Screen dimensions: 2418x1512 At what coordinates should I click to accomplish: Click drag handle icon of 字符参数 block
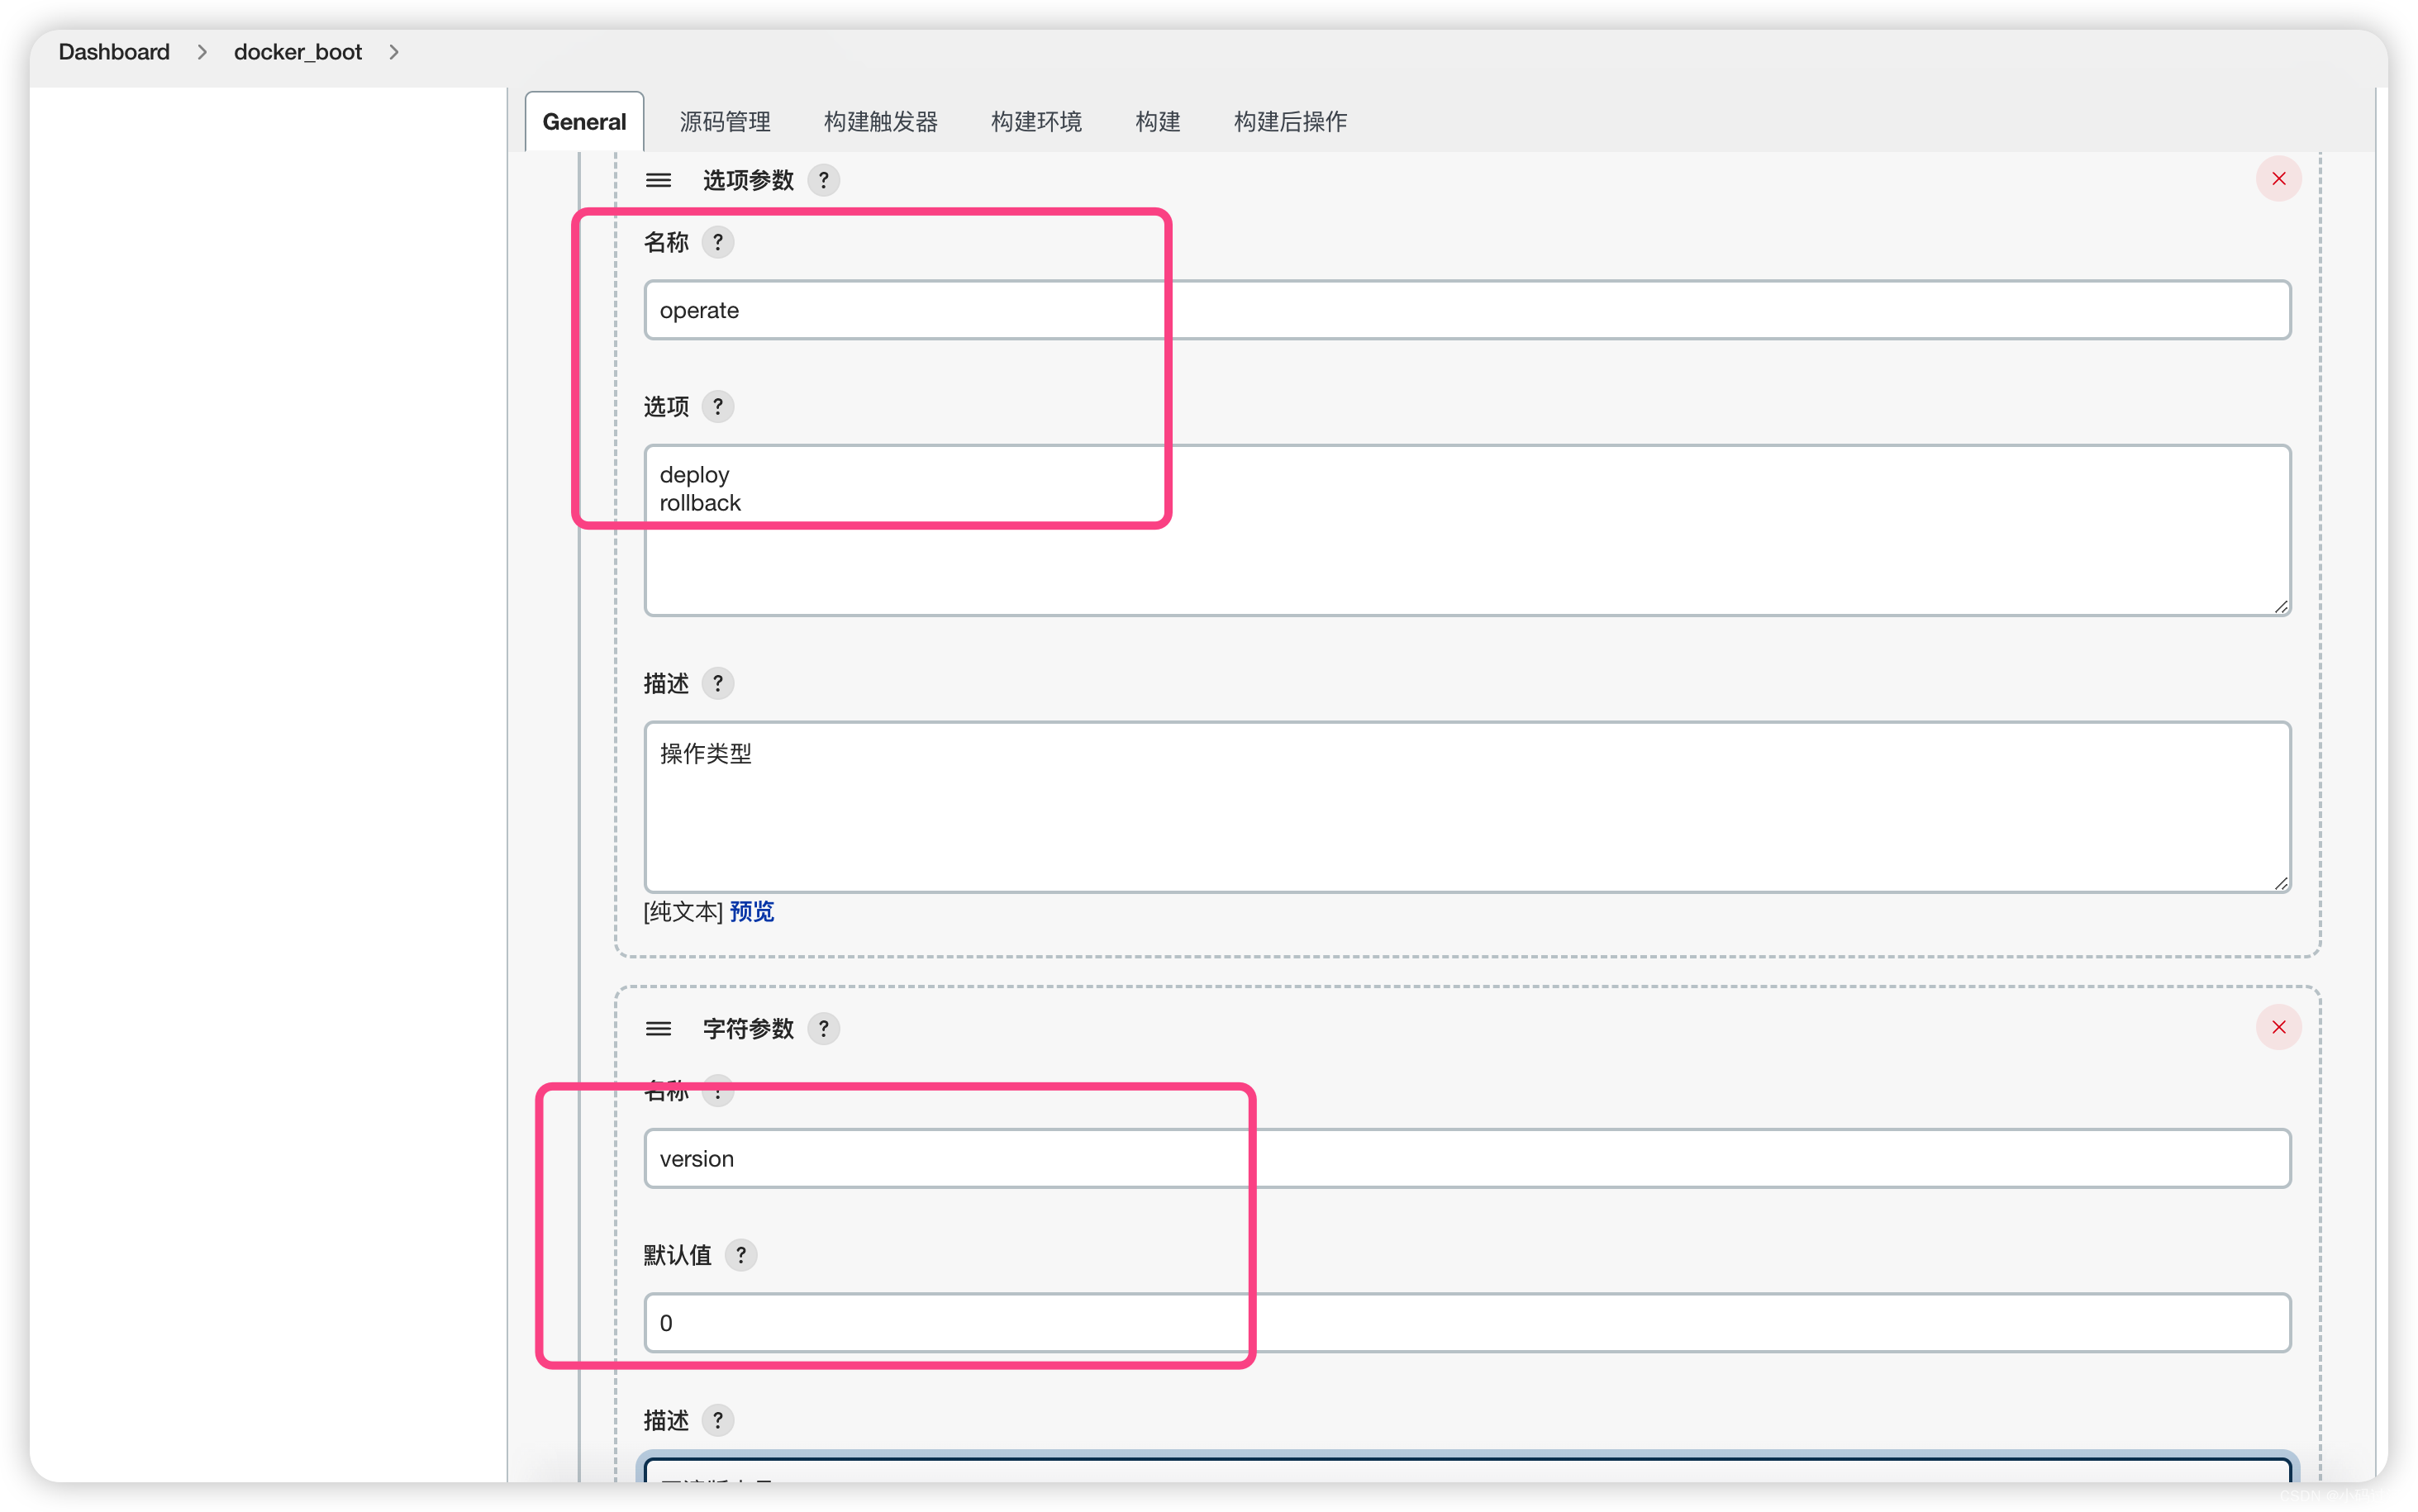[x=658, y=1028]
